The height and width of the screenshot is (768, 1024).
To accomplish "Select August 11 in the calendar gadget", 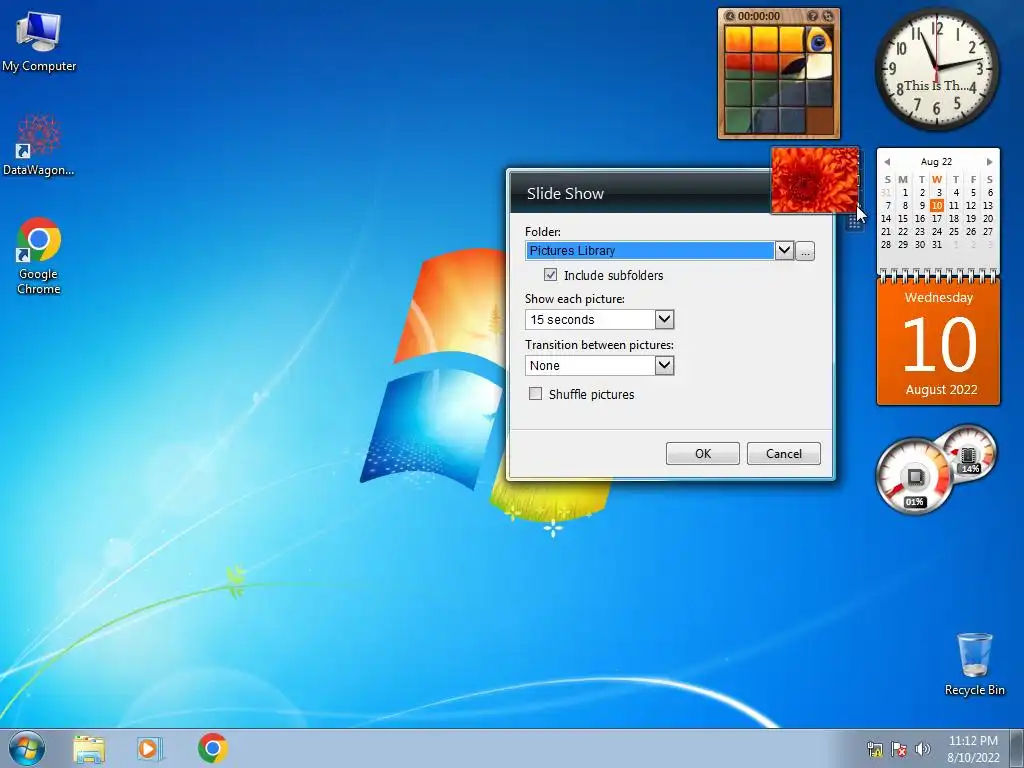I will pyautogui.click(x=953, y=206).
